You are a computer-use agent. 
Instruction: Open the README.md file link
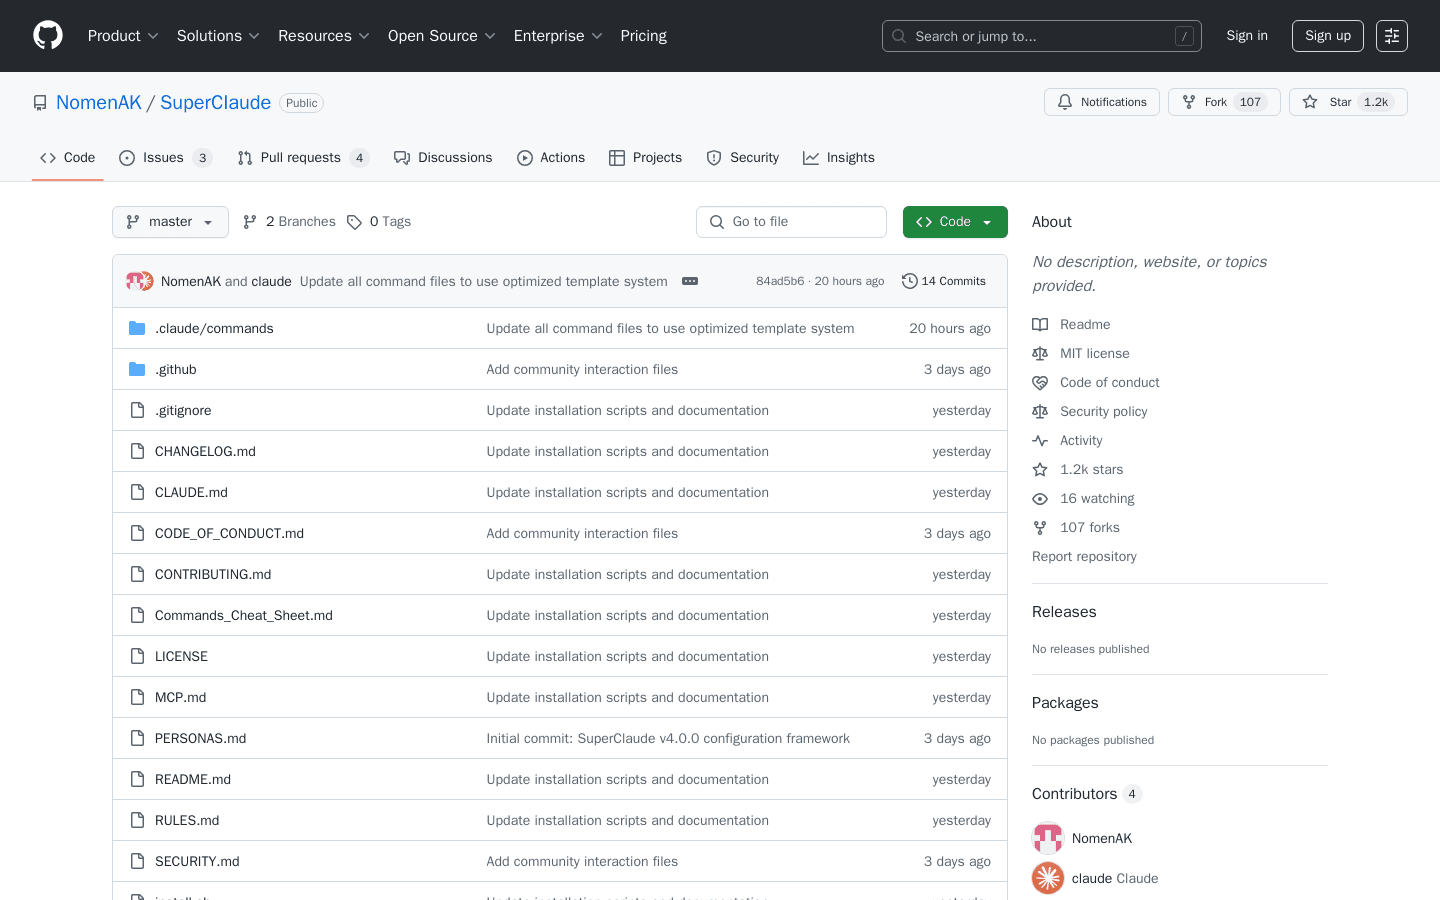click(x=192, y=779)
